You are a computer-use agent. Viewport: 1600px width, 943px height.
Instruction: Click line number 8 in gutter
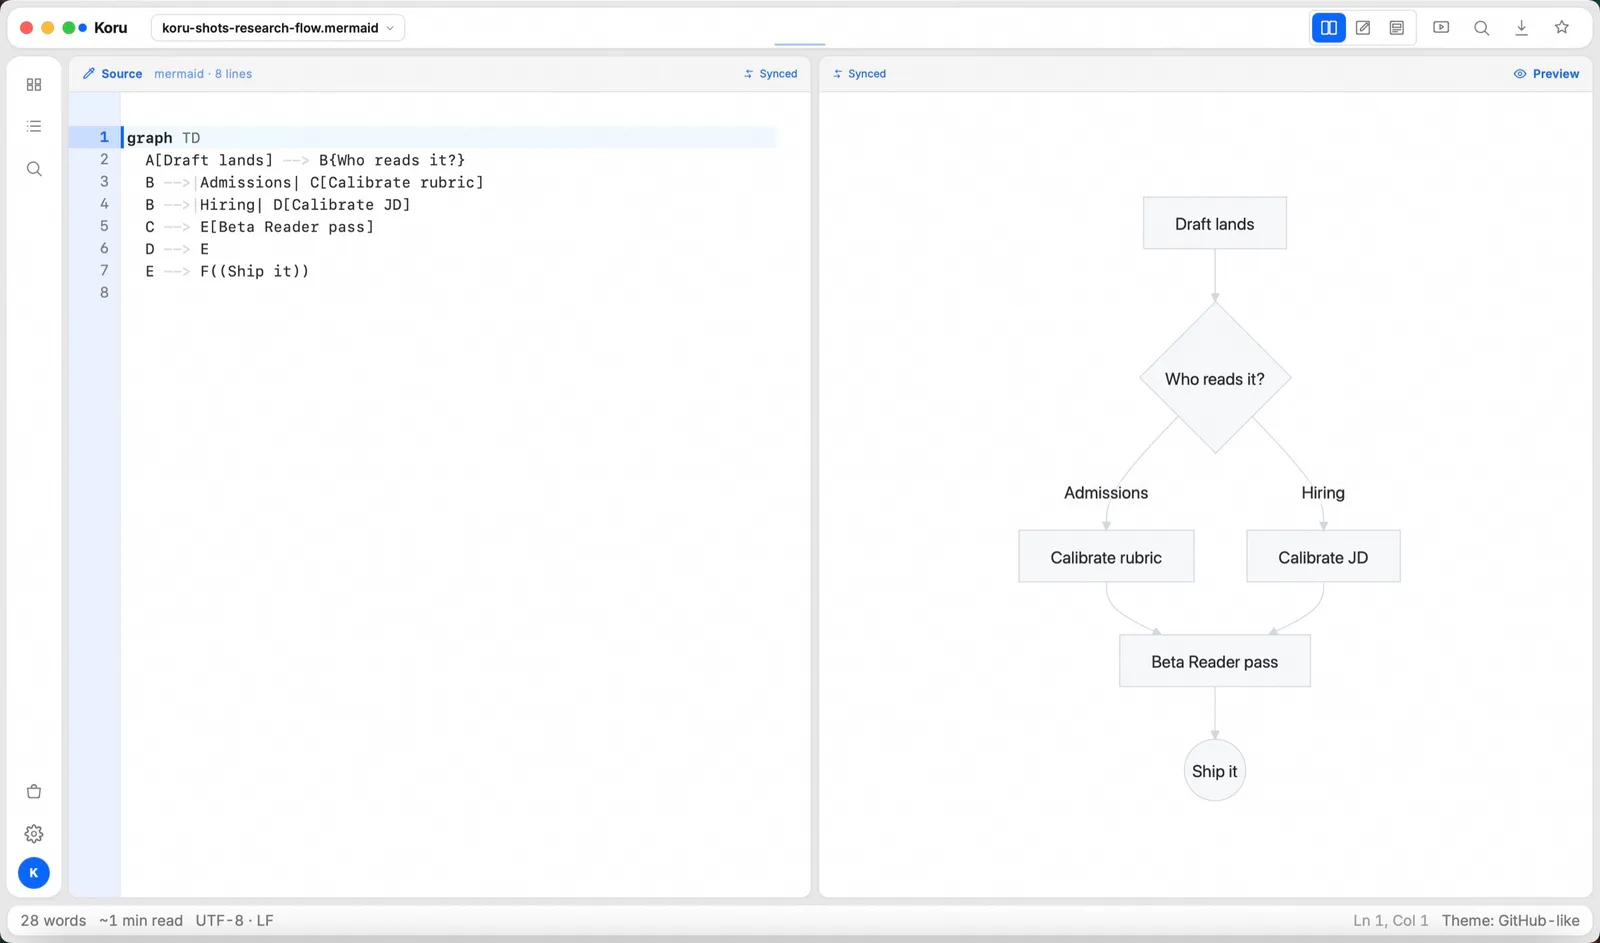coord(104,293)
